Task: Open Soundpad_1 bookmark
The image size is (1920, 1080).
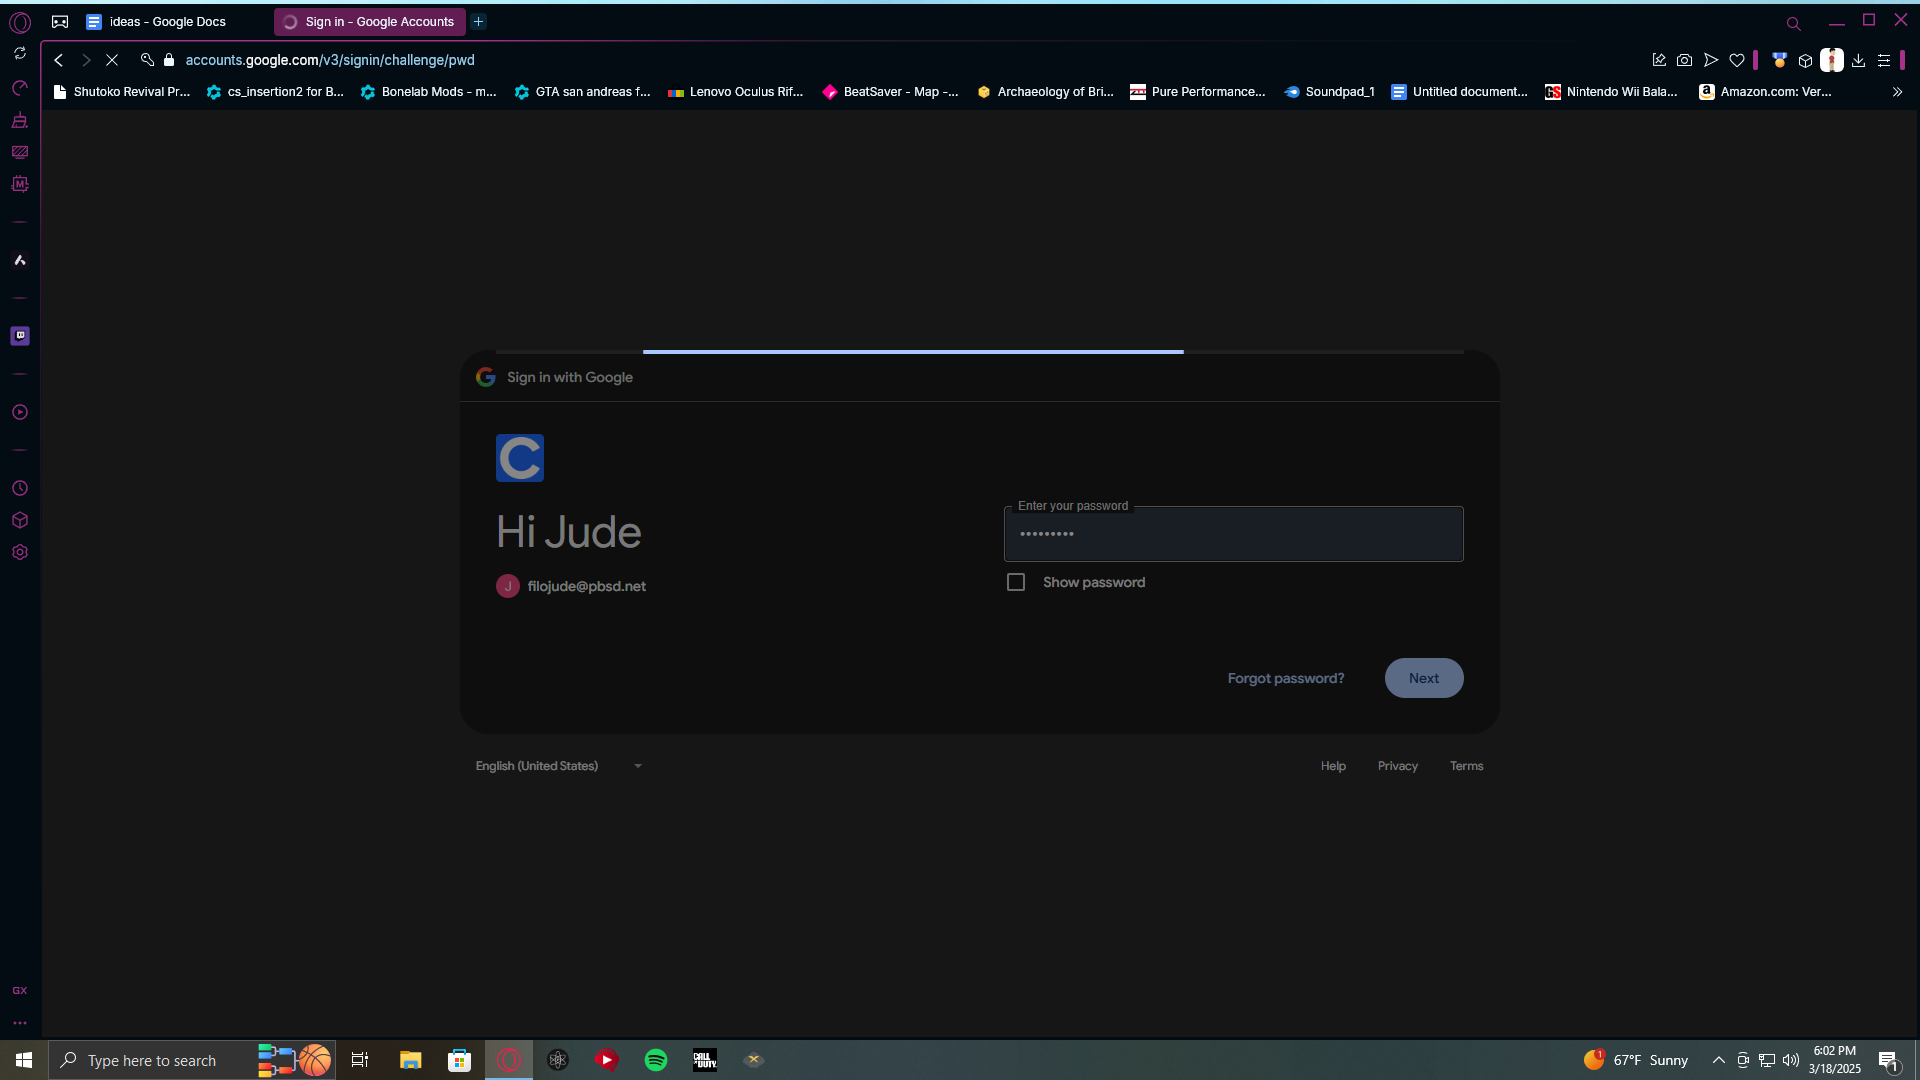Action: point(1330,92)
